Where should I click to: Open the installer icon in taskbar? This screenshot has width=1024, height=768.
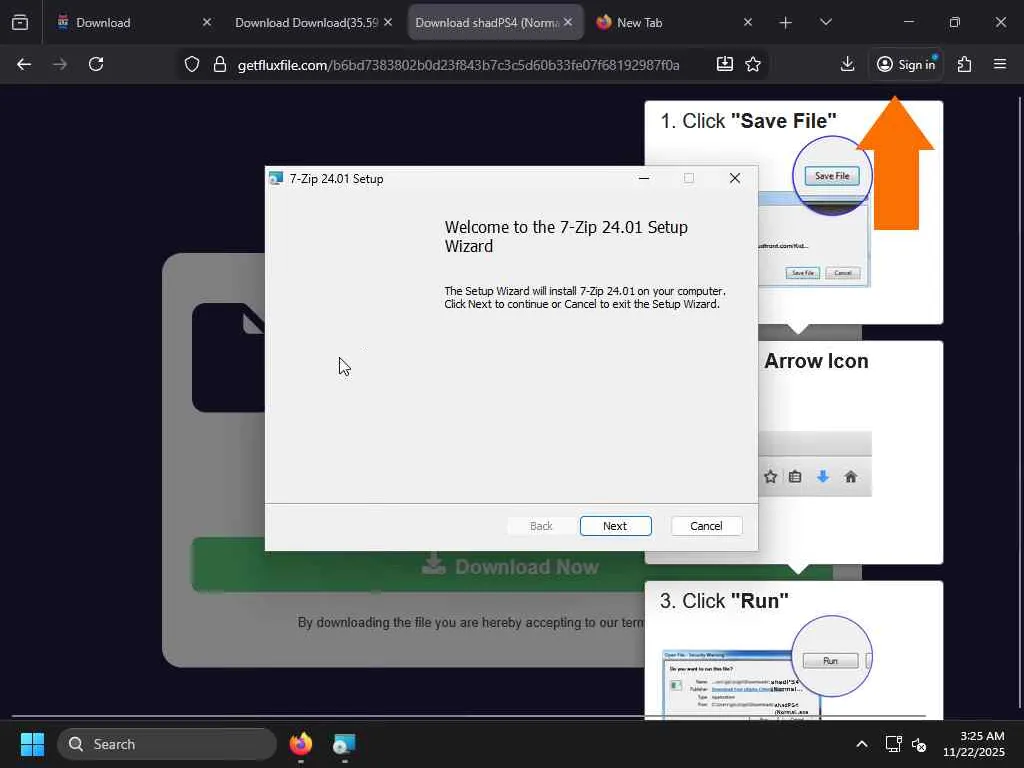[x=344, y=744]
